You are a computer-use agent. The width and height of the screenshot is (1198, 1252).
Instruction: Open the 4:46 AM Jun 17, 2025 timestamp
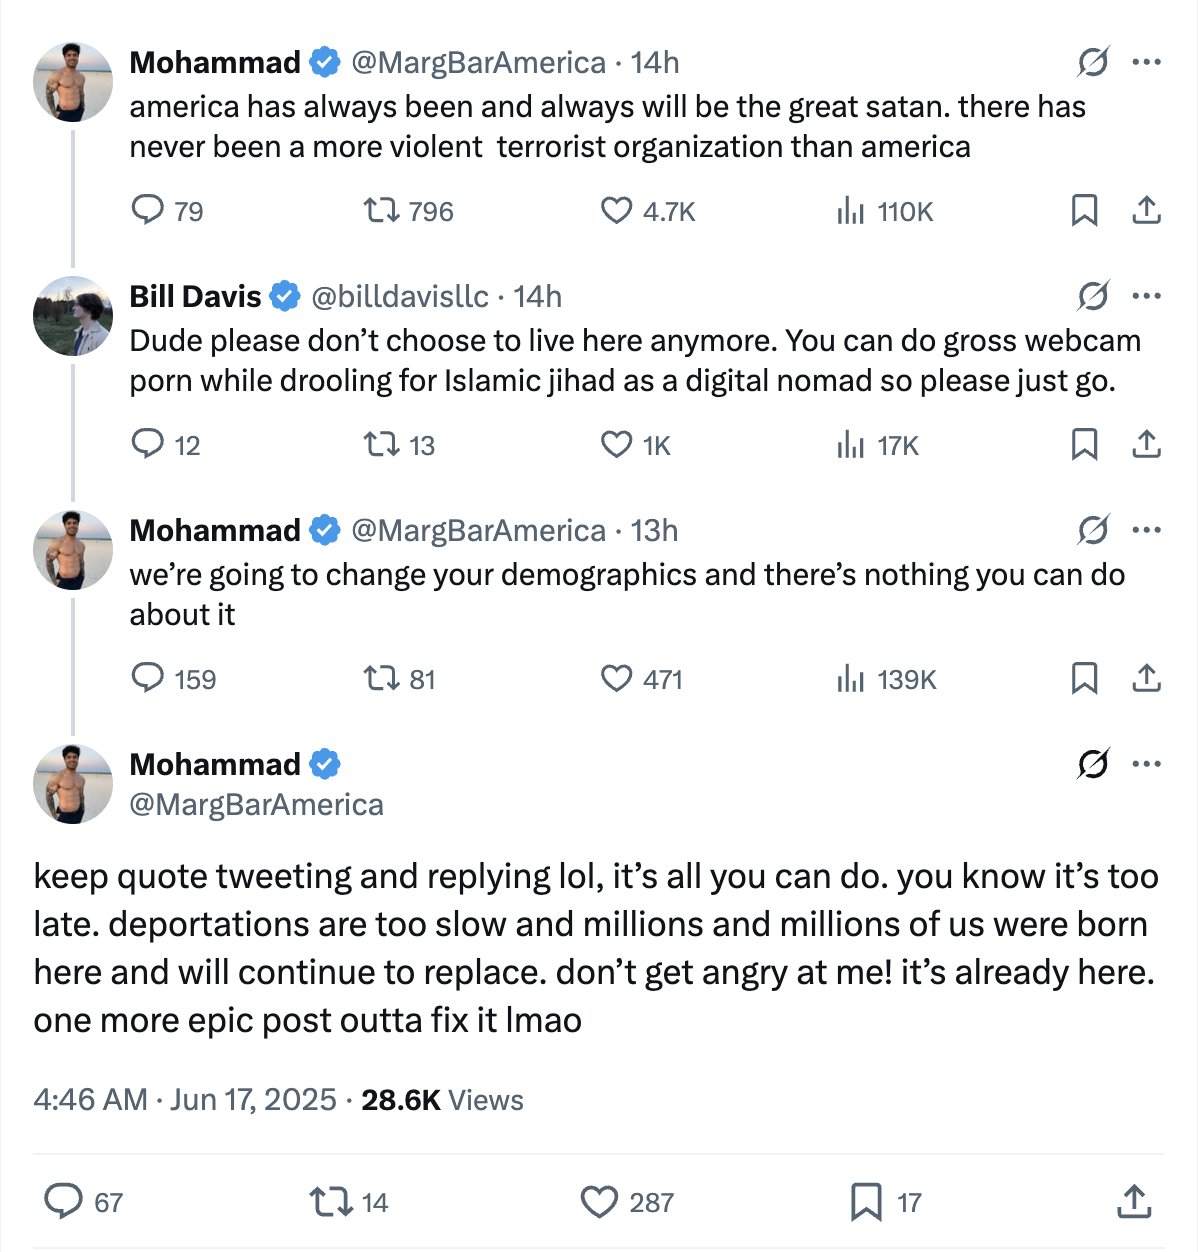coord(185,1100)
